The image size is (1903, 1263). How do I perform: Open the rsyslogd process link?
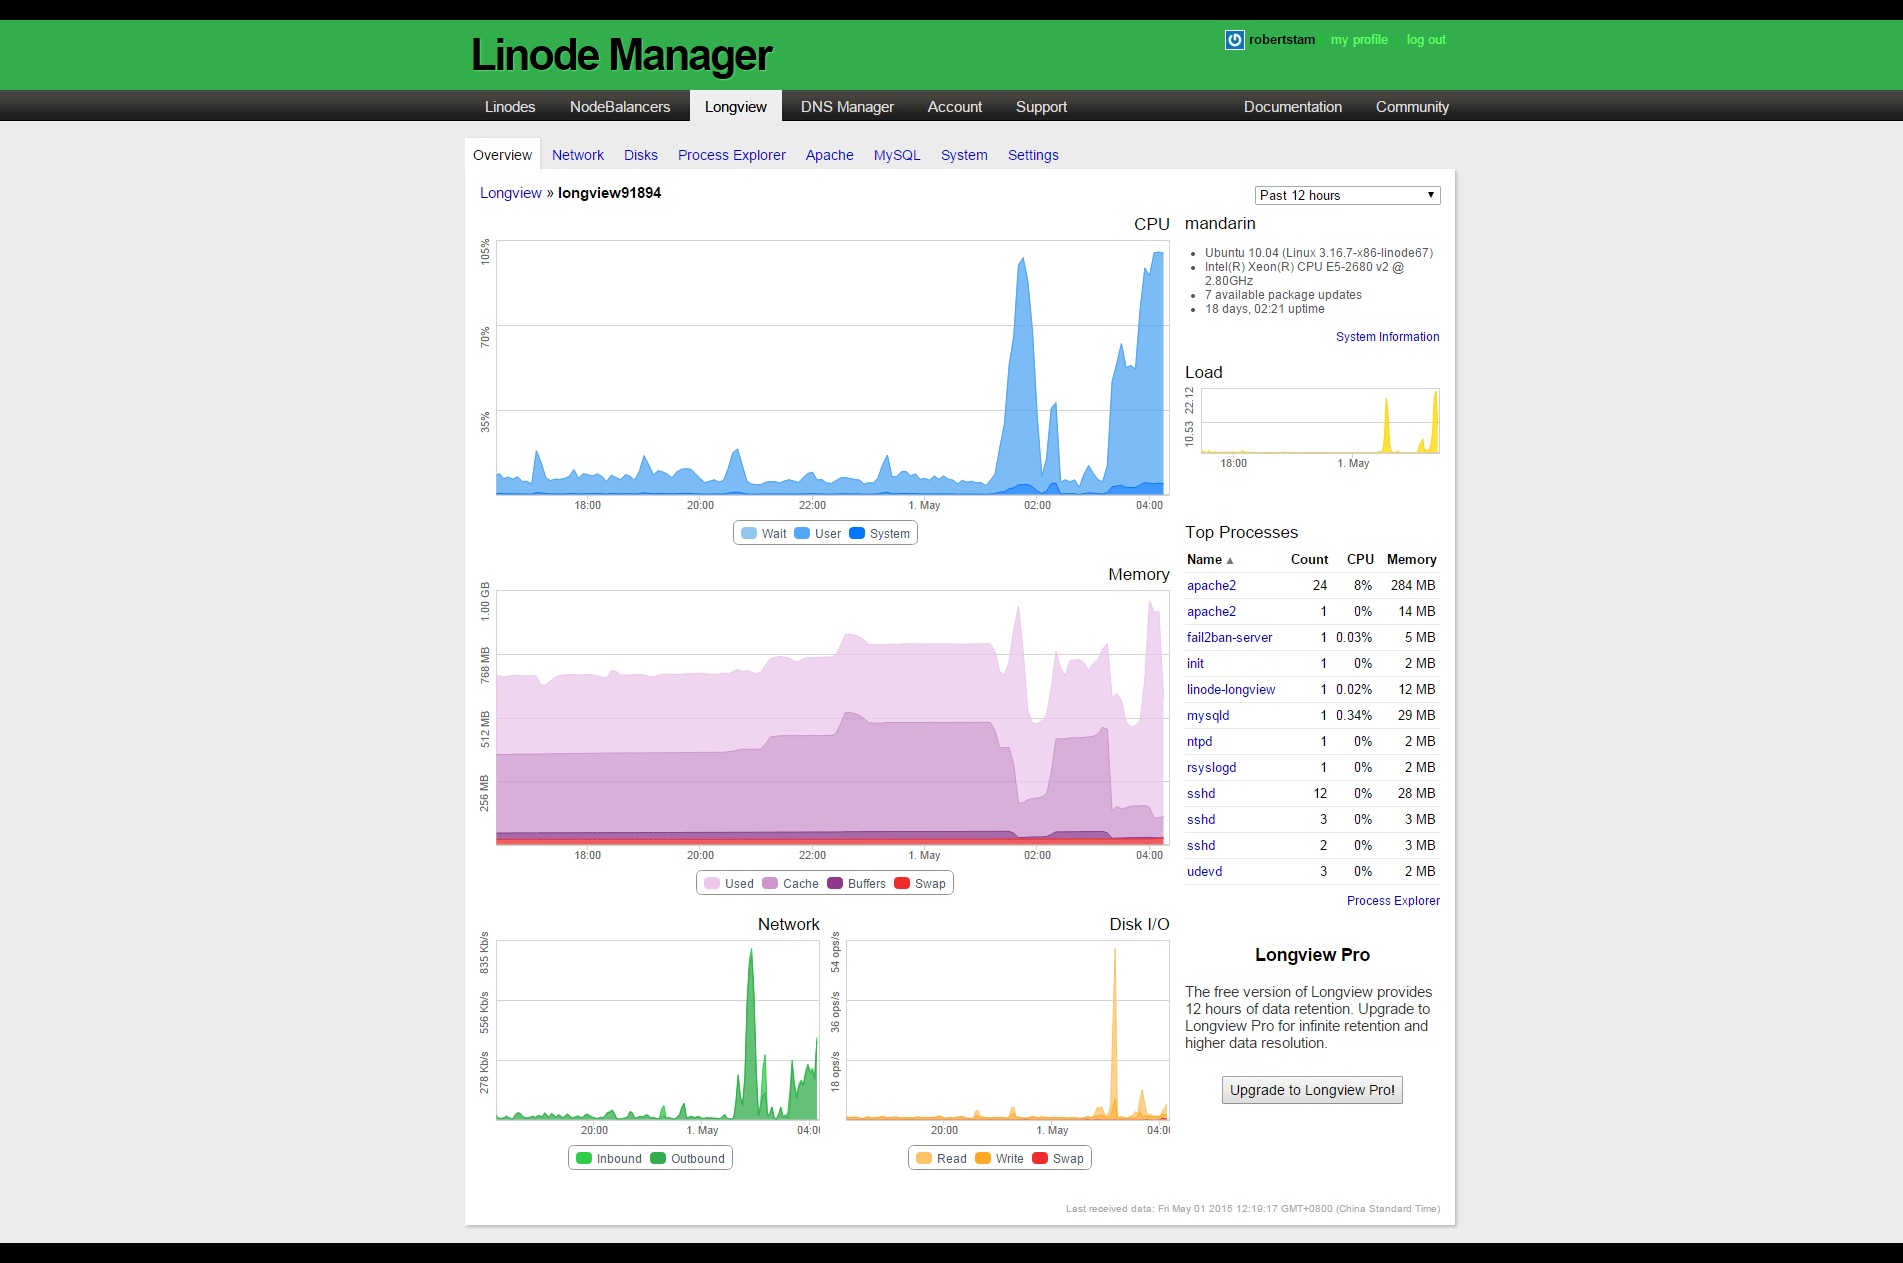click(x=1211, y=768)
